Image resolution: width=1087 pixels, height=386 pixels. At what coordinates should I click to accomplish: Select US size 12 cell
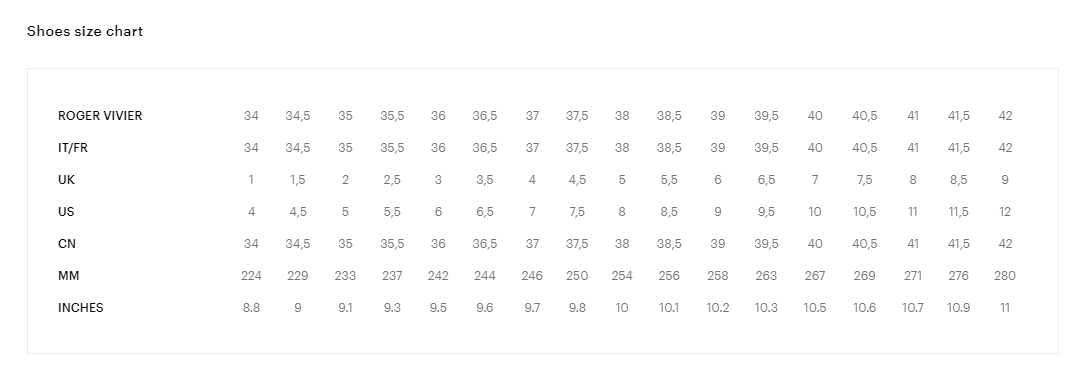point(1005,211)
